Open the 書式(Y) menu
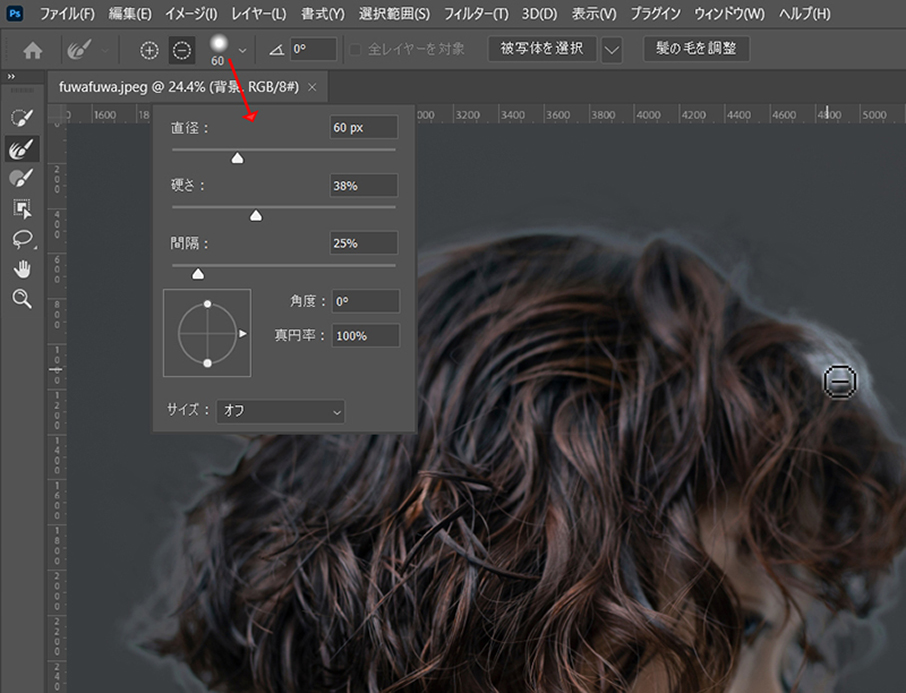Screen dimensions: 906x693 click(323, 13)
